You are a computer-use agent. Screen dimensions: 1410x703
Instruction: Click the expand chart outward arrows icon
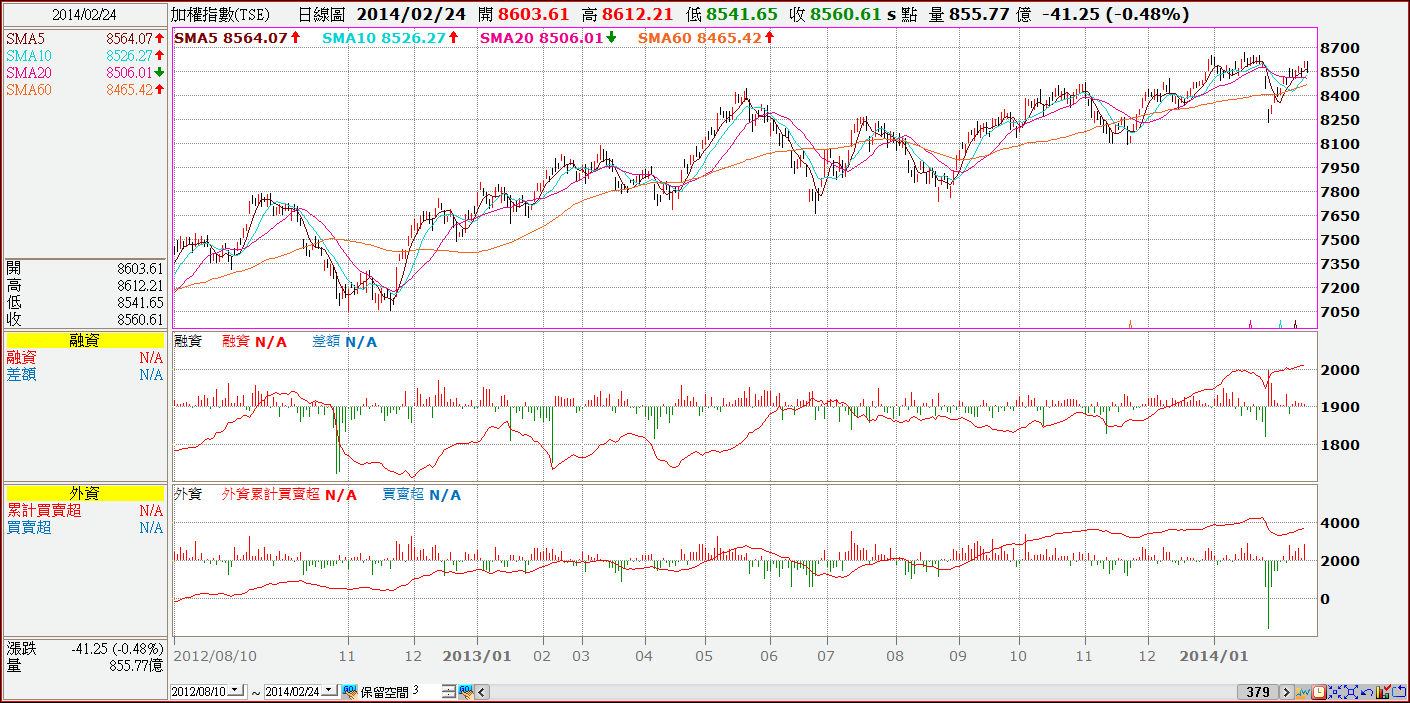pos(1351,692)
